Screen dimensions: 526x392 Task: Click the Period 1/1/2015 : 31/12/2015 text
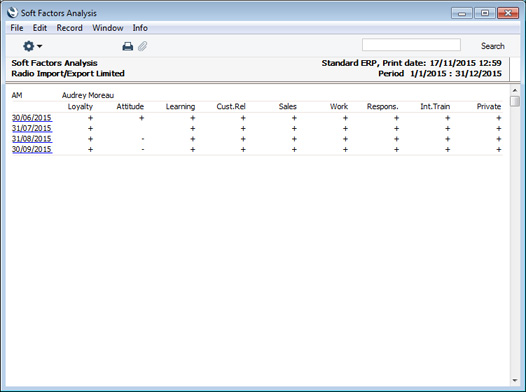(440, 73)
